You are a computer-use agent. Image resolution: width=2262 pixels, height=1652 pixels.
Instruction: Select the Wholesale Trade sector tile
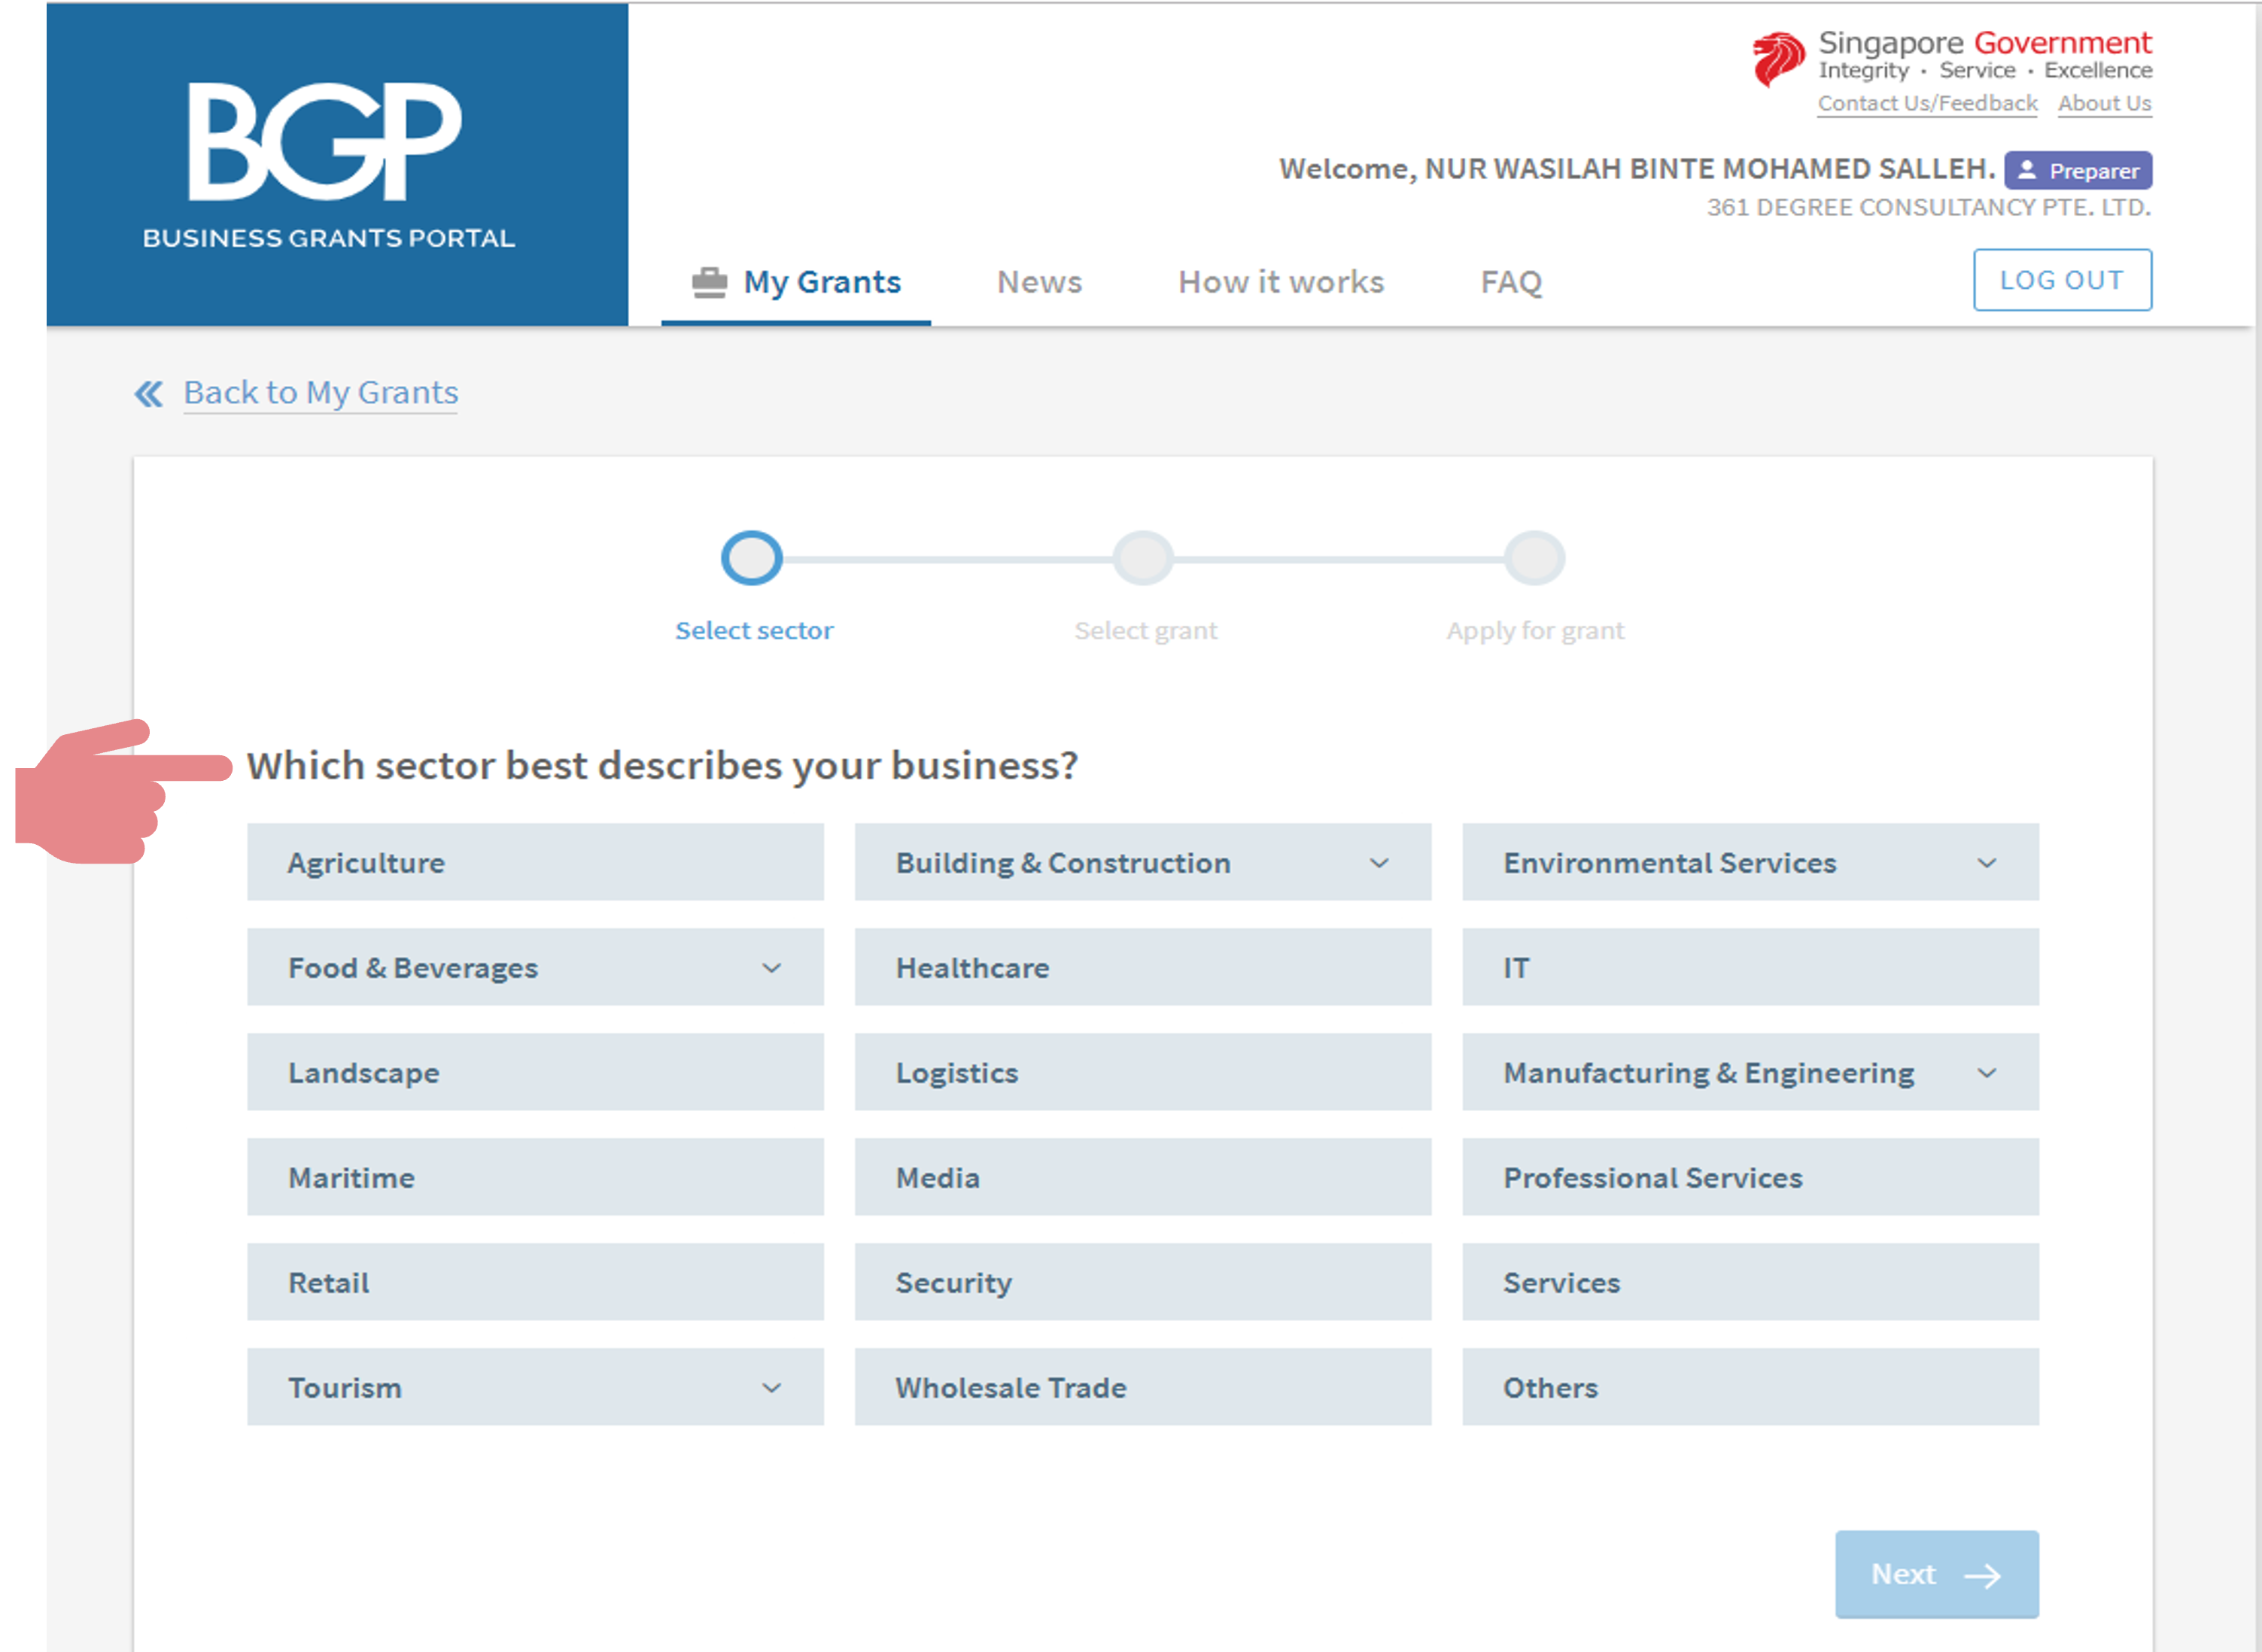click(1142, 1388)
